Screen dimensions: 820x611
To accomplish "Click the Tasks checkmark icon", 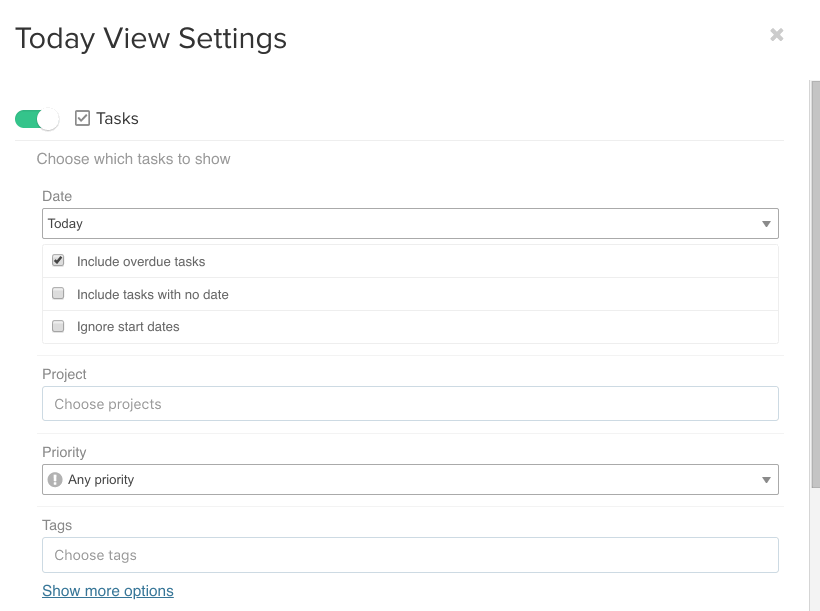I will tap(82, 118).
